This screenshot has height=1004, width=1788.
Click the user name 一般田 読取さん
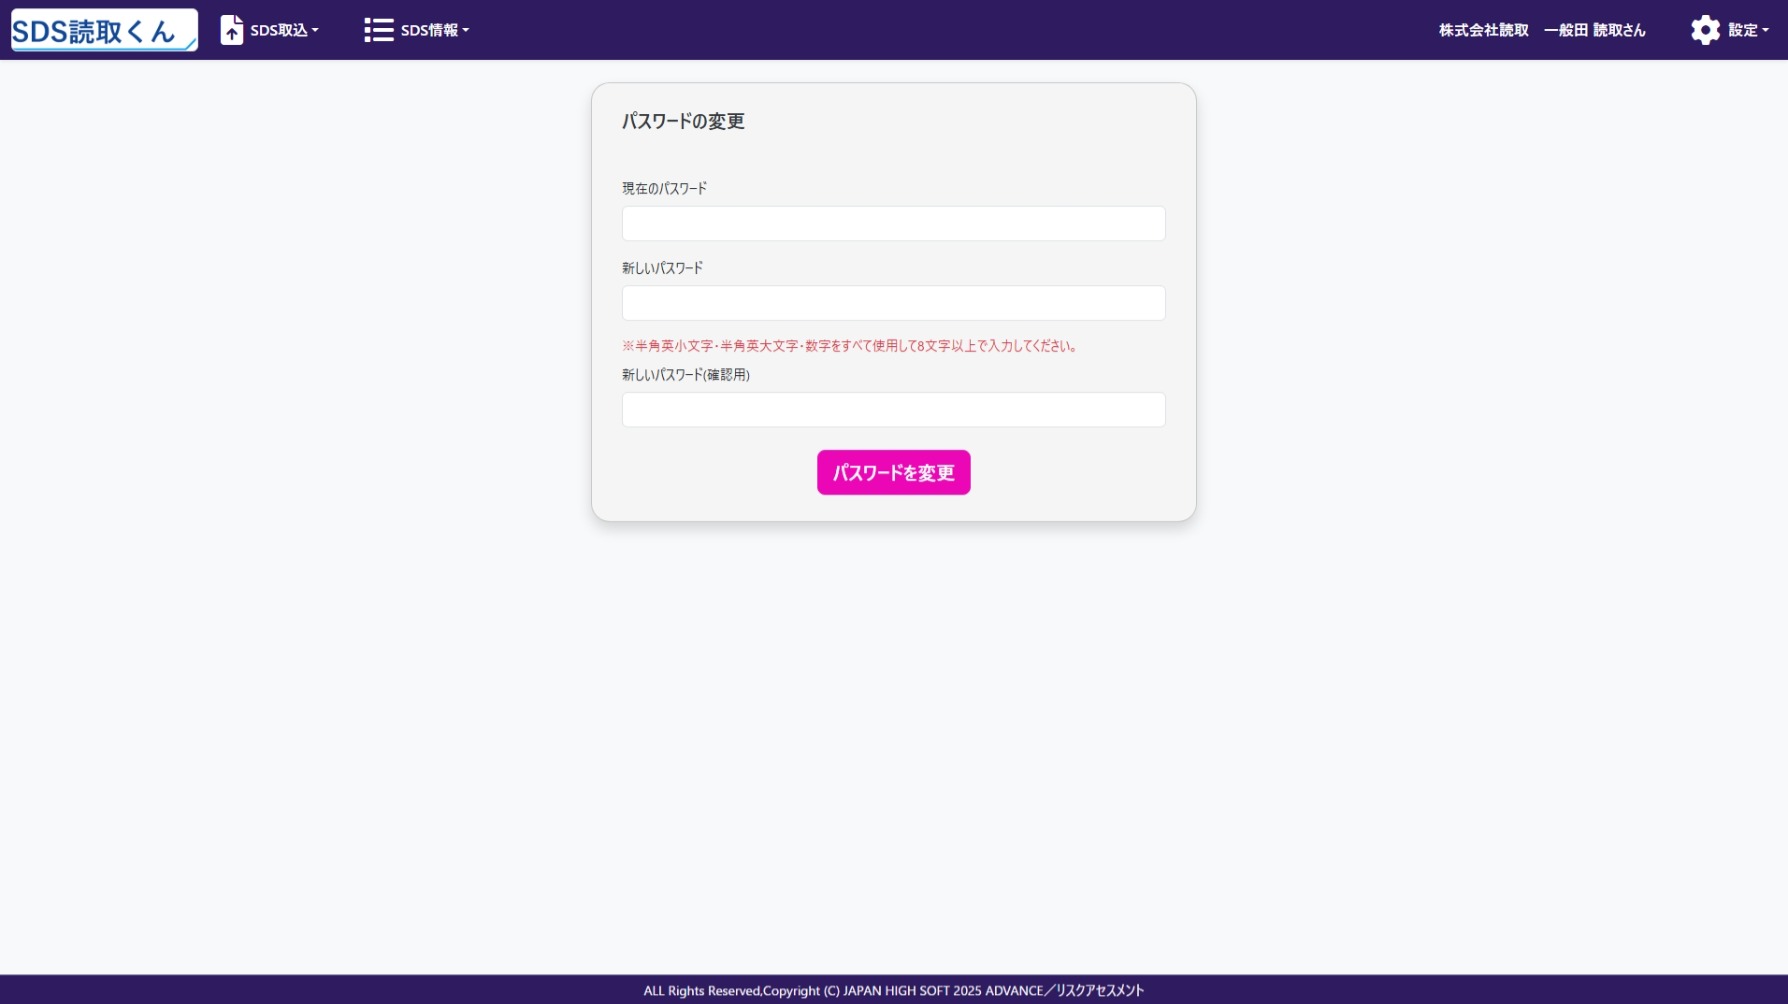click(x=1594, y=30)
